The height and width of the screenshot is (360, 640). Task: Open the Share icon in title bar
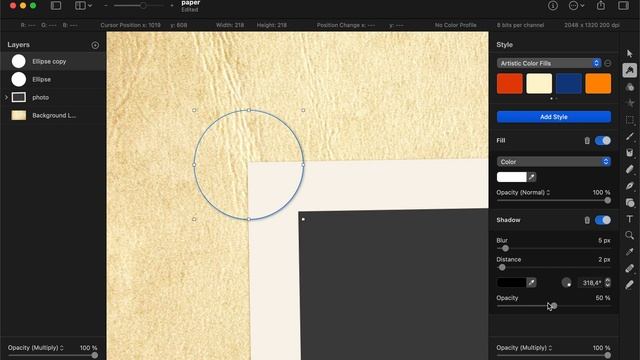point(601,6)
